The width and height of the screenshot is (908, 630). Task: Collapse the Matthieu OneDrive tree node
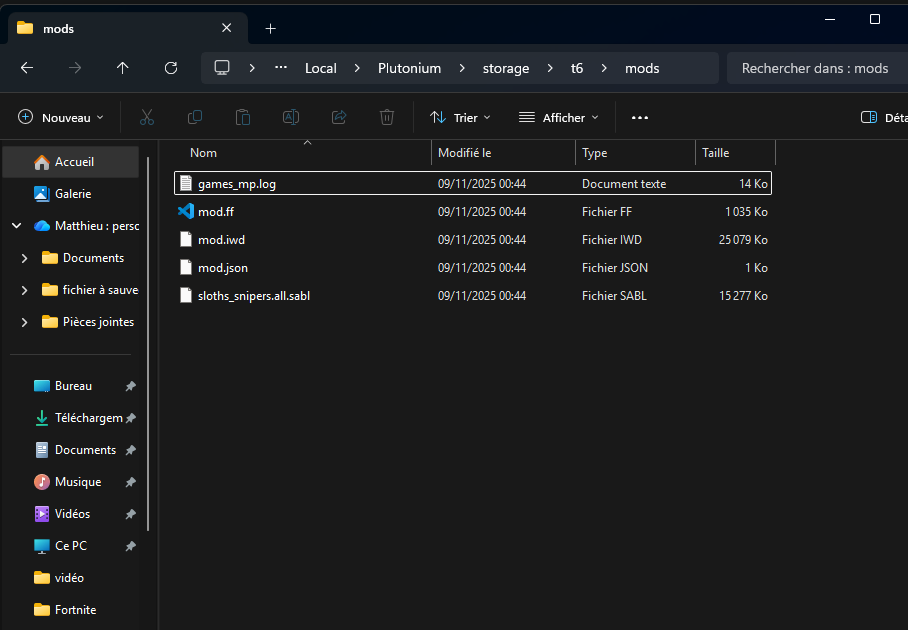point(16,226)
